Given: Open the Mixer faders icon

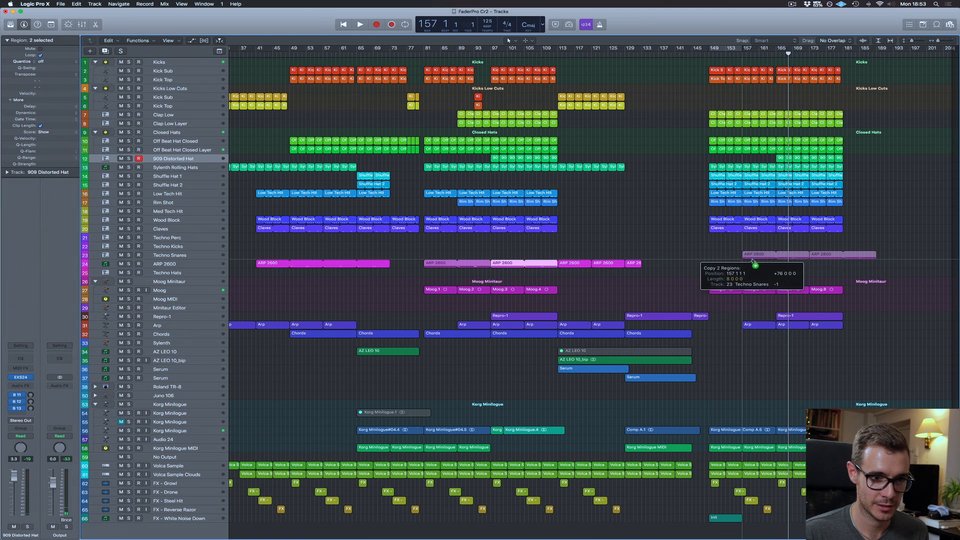Looking at the screenshot, I should click(81, 24).
